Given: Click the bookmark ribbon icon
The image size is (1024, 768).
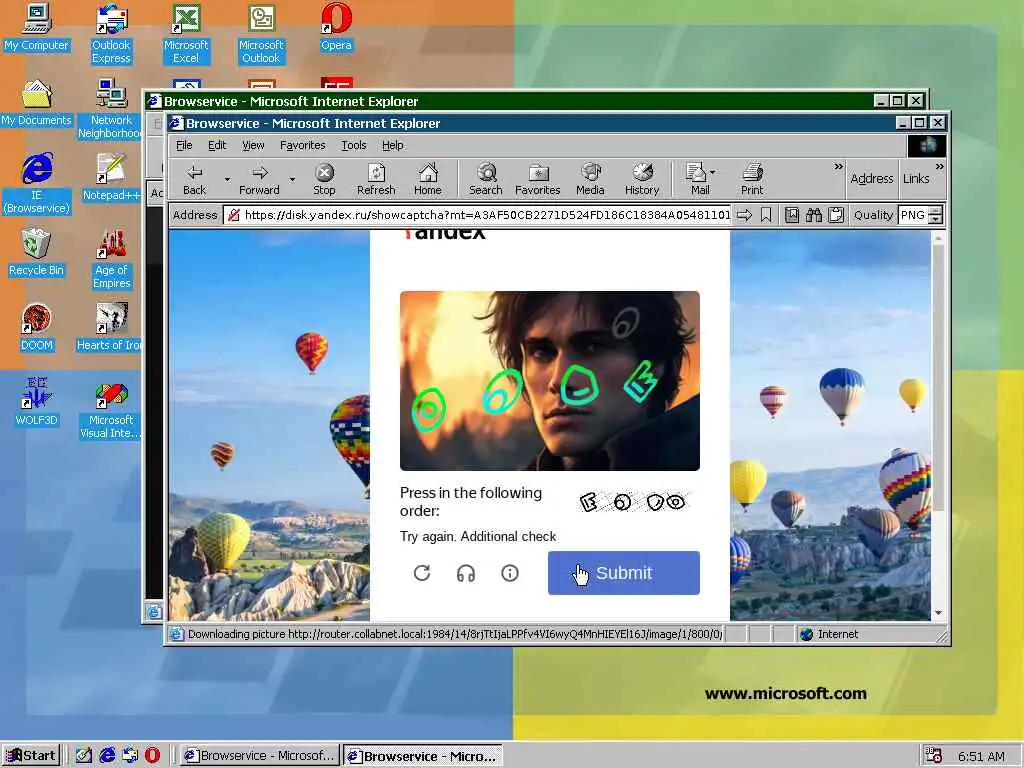Looking at the screenshot, I should point(766,215).
